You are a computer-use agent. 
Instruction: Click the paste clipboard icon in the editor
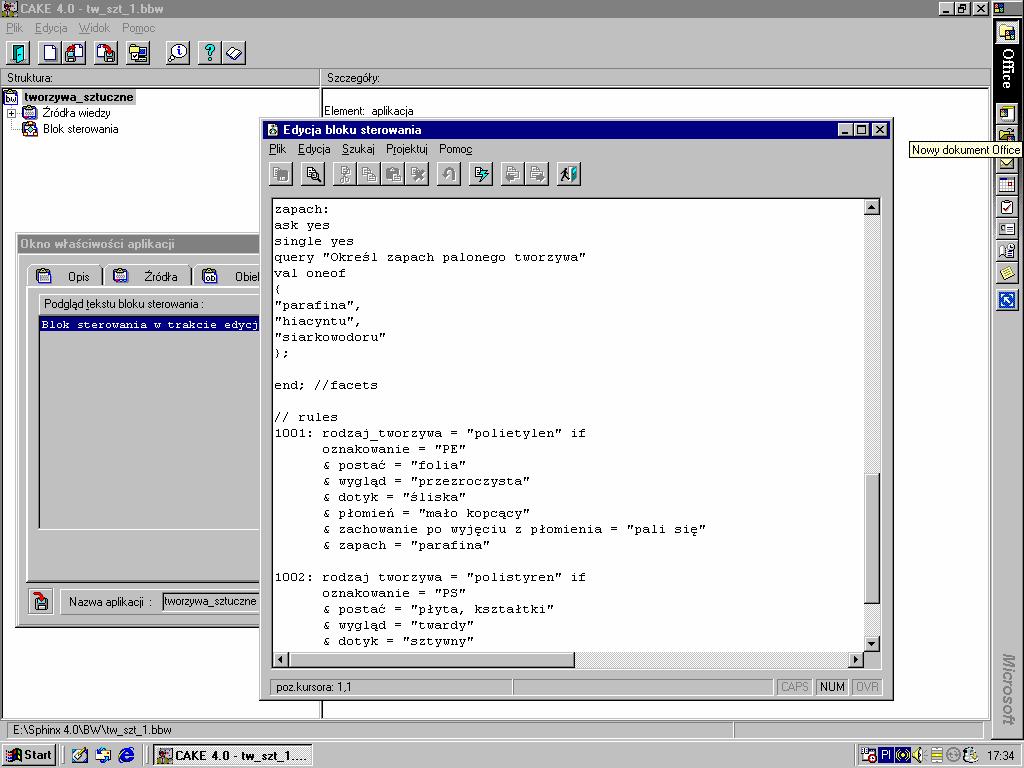[x=393, y=174]
